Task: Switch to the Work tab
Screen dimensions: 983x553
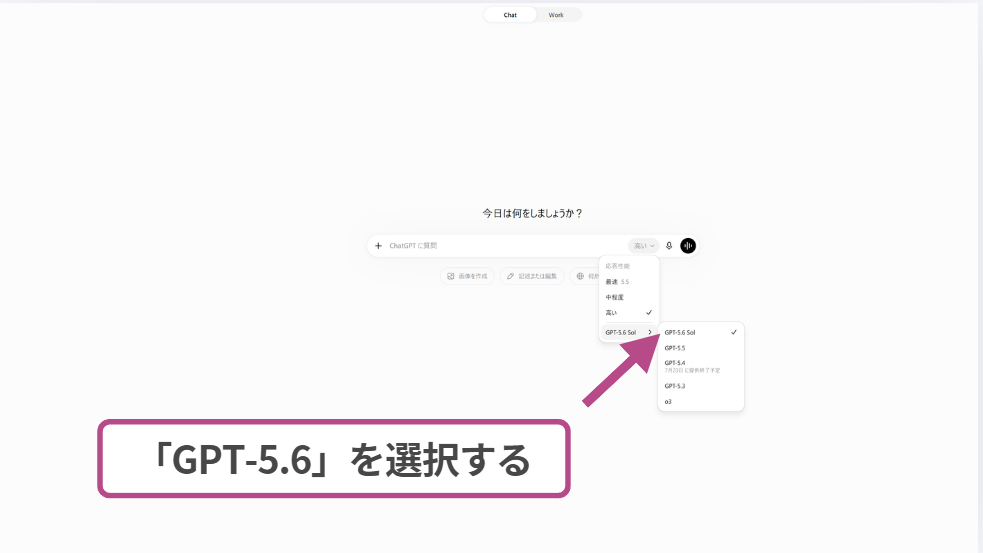Action: tap(556, 15)
